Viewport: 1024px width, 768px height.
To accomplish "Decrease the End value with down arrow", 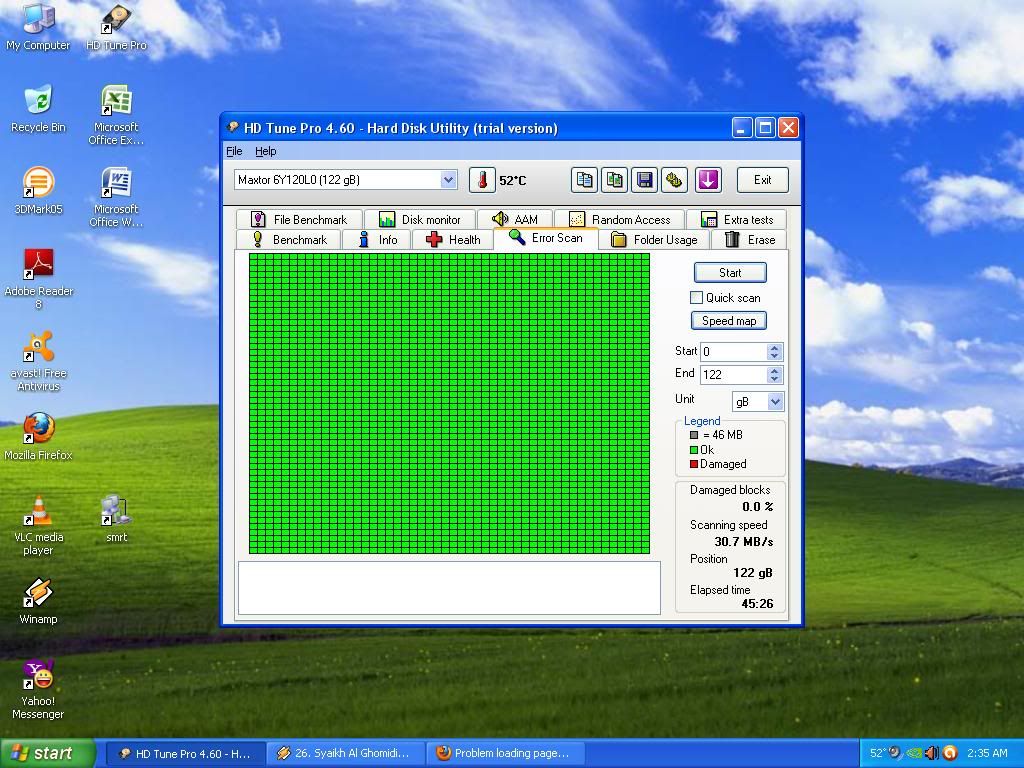I will point(775,379).
